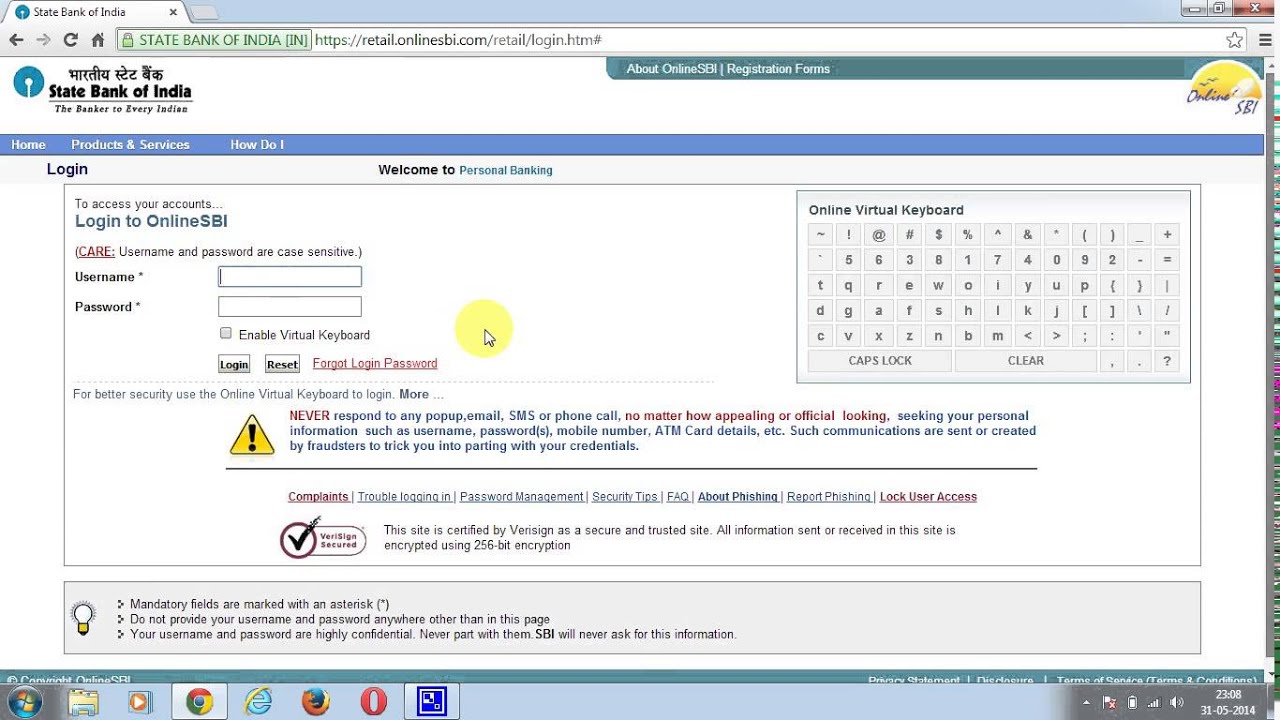Show hidden tray icons arrow
This screenshot has width=1280, height=720.
click(1087, 703)
